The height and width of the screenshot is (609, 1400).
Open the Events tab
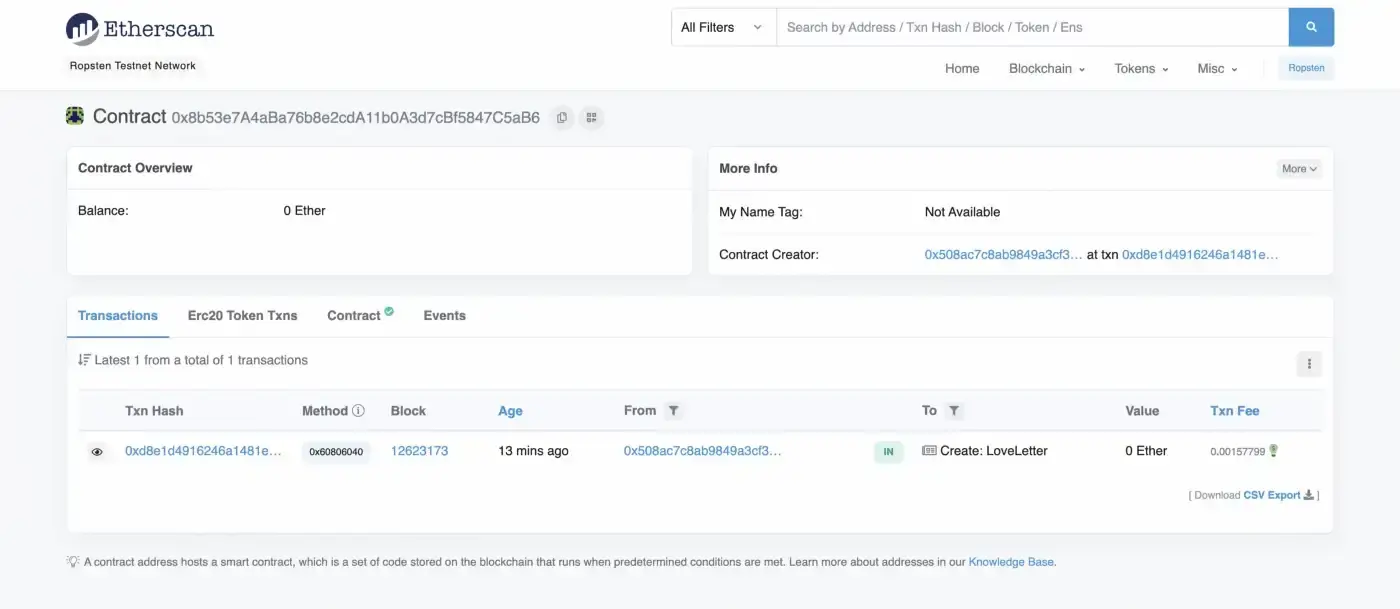pyautogui.click(x=444, y=315)
